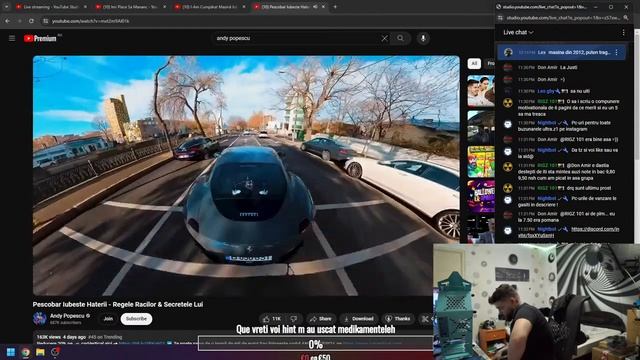Click the youtube.com address bar URL
This screenshot has width=640, height=360.
91,21
